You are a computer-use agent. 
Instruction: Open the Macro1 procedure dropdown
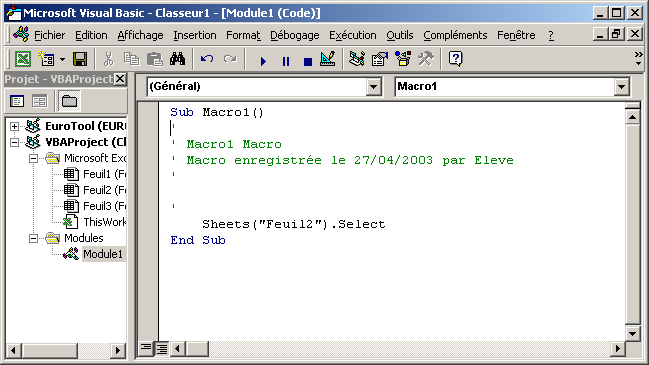point(621,87)
